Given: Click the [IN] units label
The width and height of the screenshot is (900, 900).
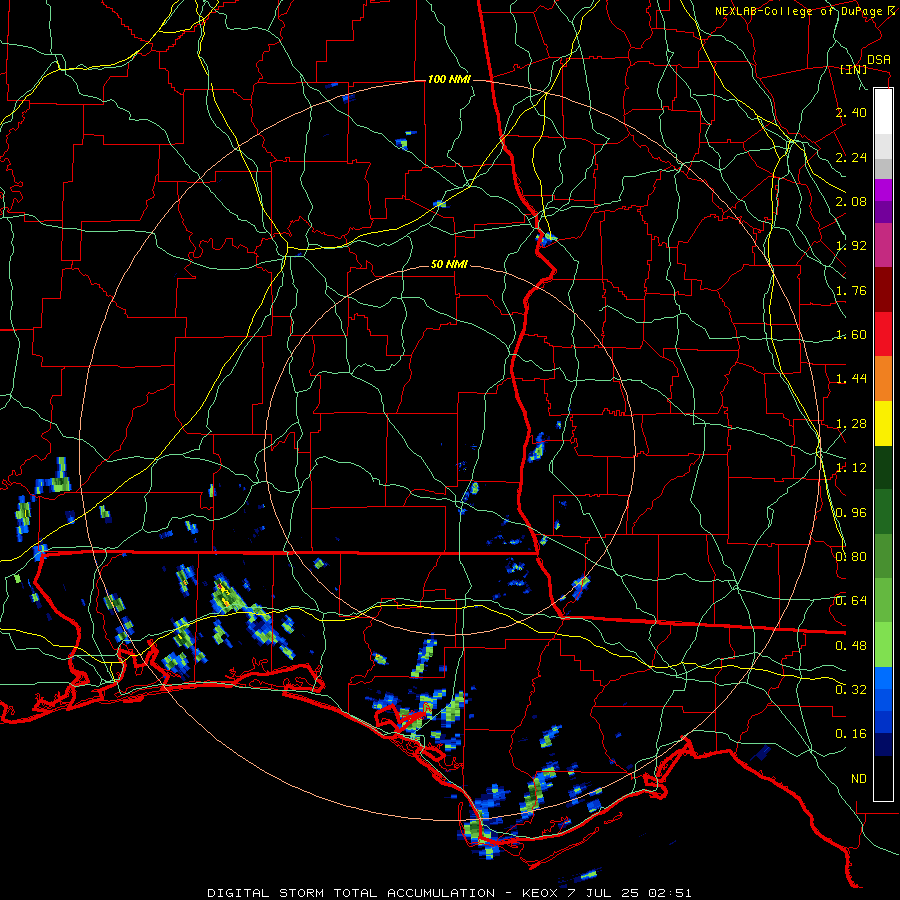Looking at the screenshot, I should click(x=854, y=70).
